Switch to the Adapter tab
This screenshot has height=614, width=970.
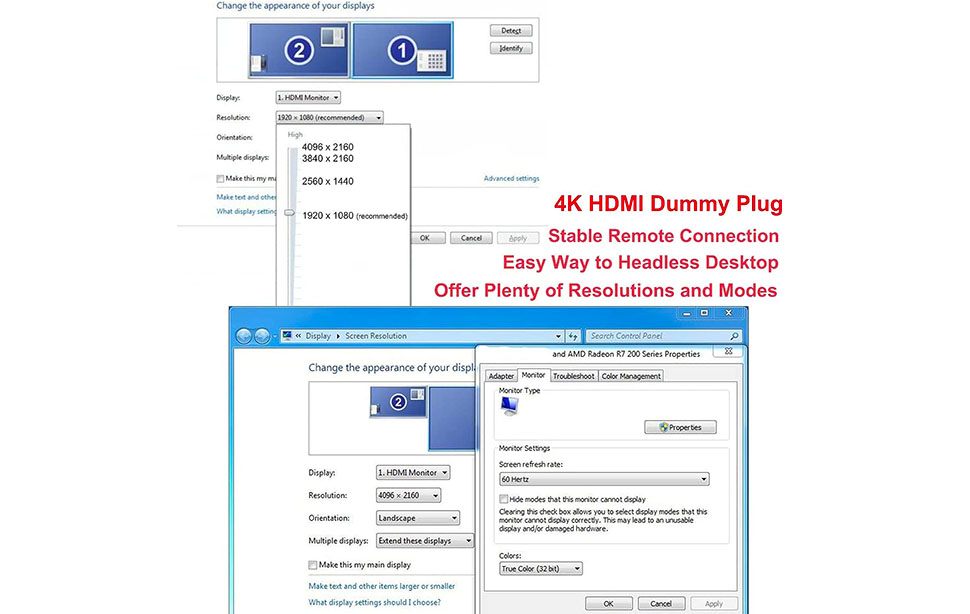pyautogui.click(x=501, y=376)
